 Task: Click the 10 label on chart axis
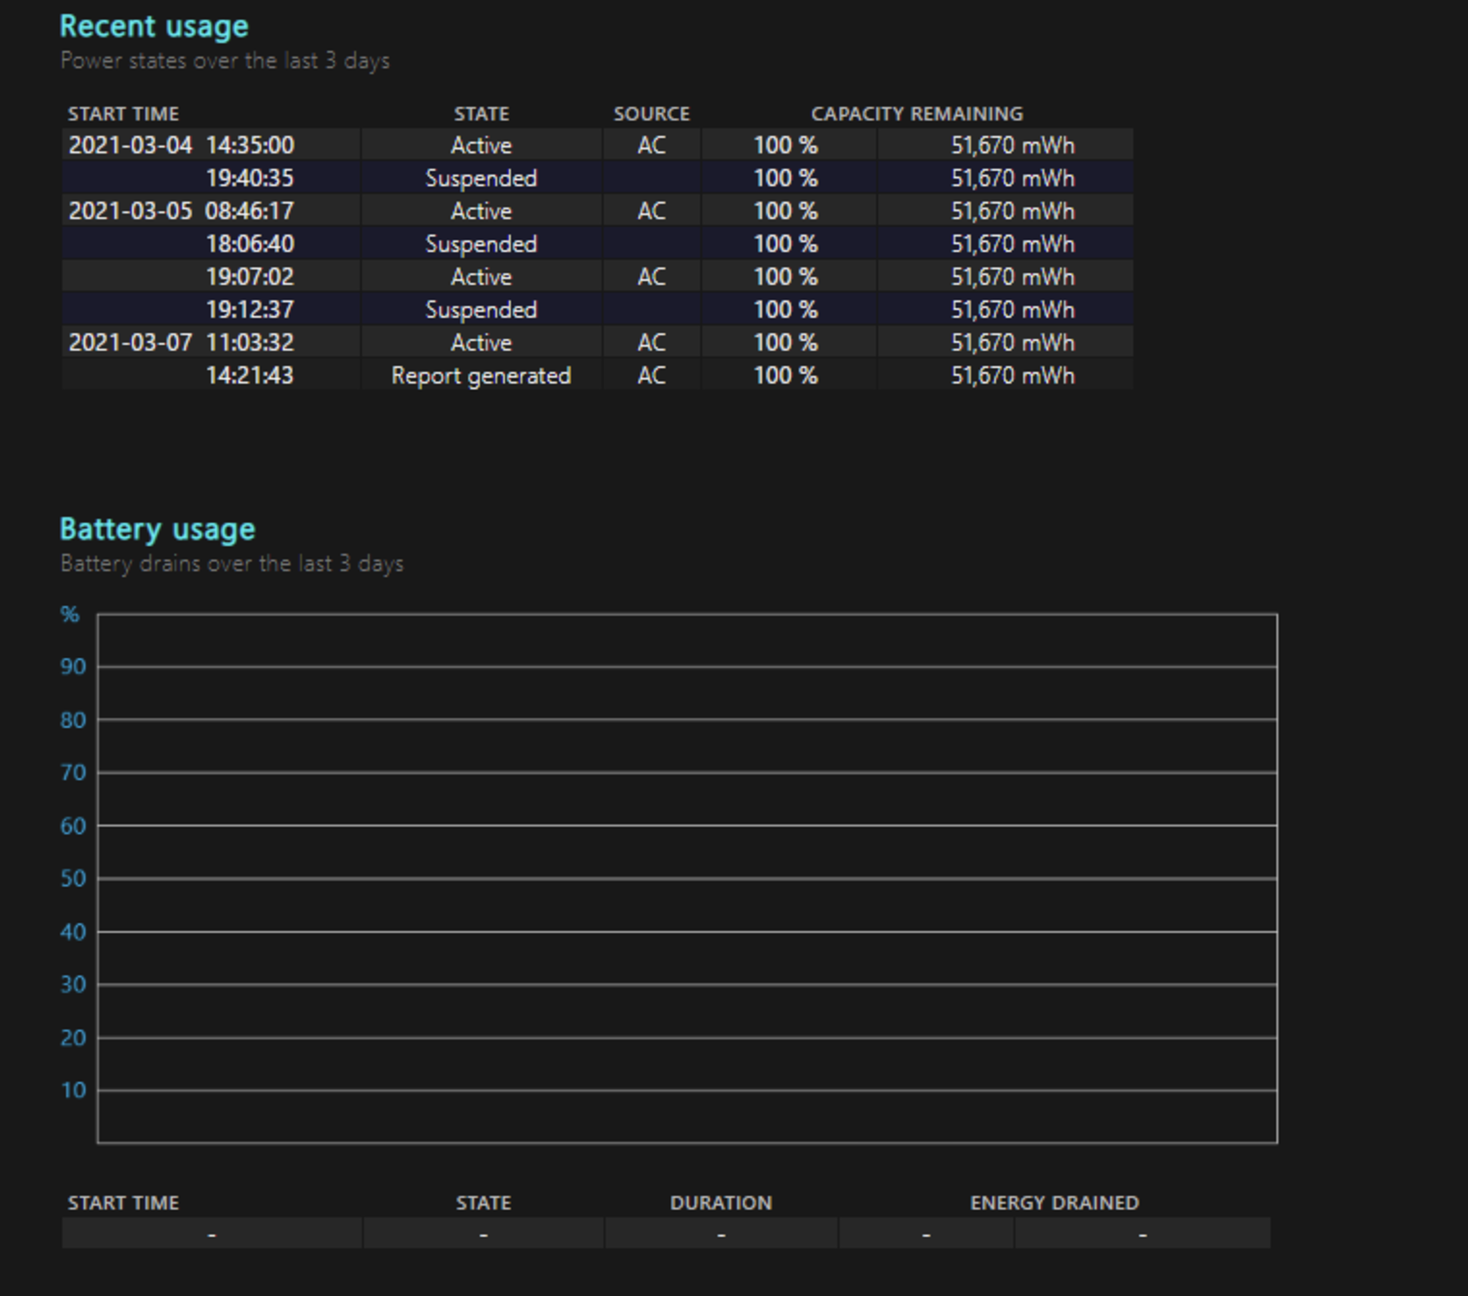73,1091
